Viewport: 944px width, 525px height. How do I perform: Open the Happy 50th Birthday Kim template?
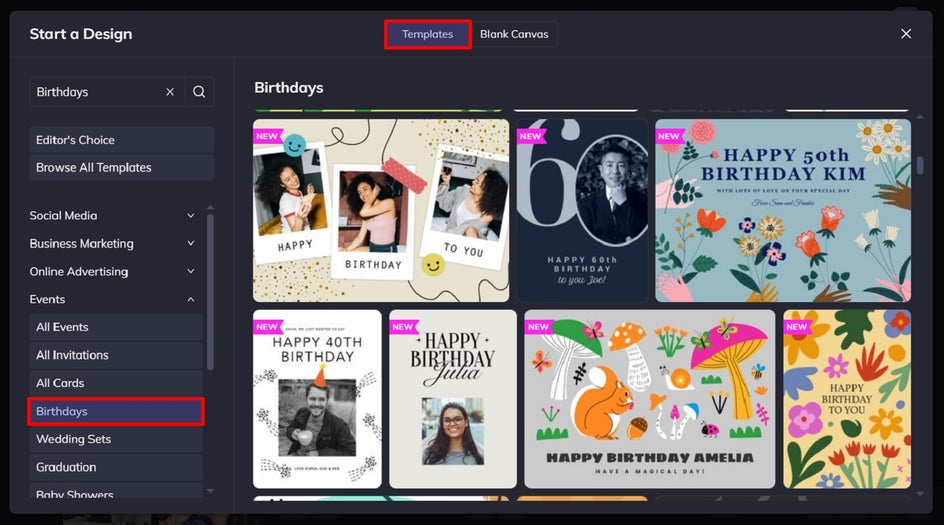point(783,210)
